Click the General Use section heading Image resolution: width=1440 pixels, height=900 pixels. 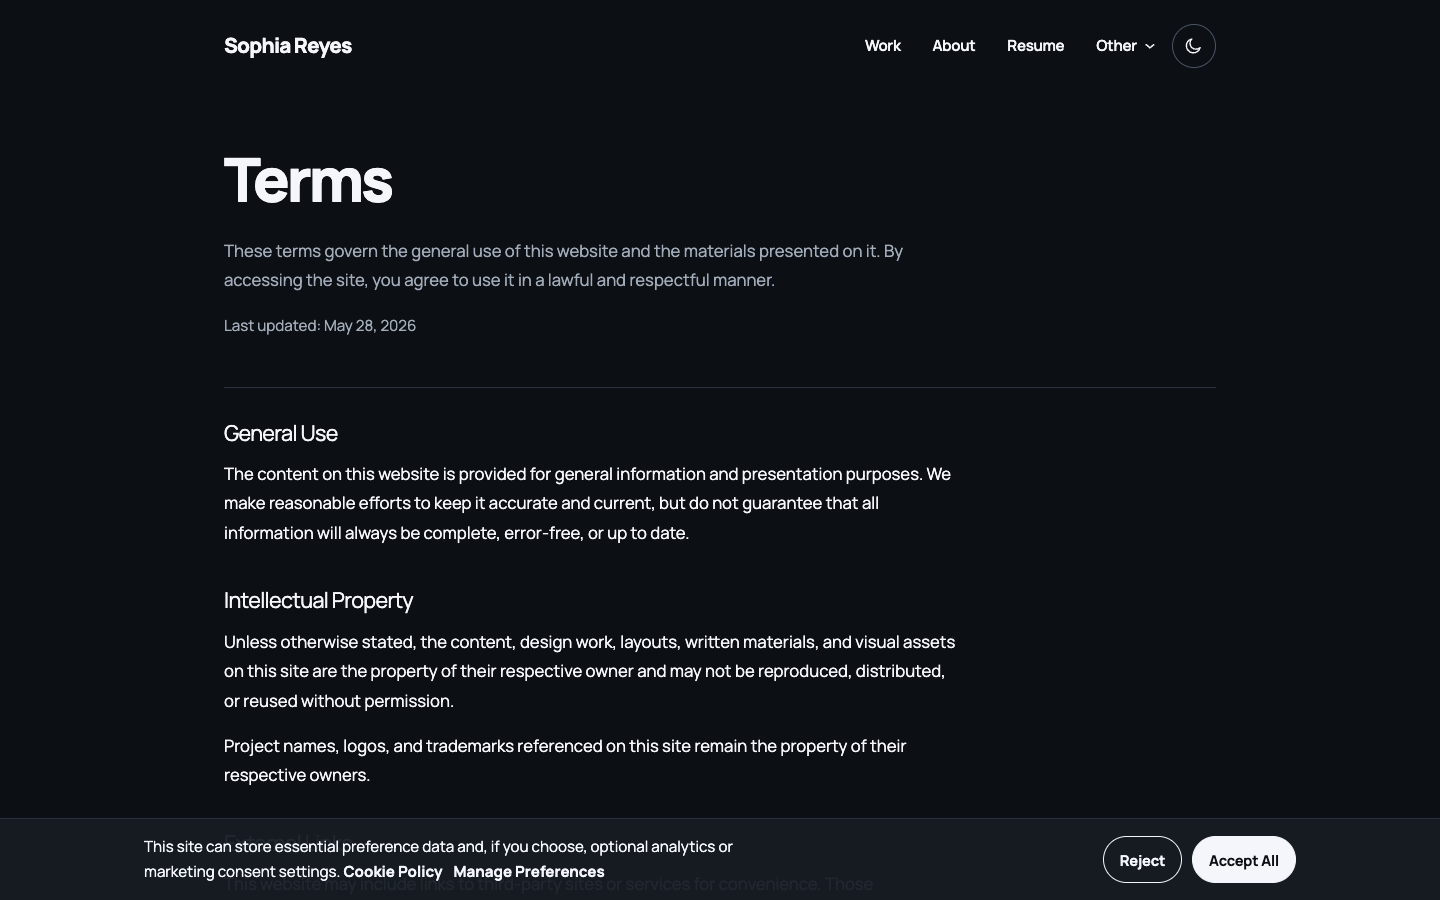tap(281, 433)
